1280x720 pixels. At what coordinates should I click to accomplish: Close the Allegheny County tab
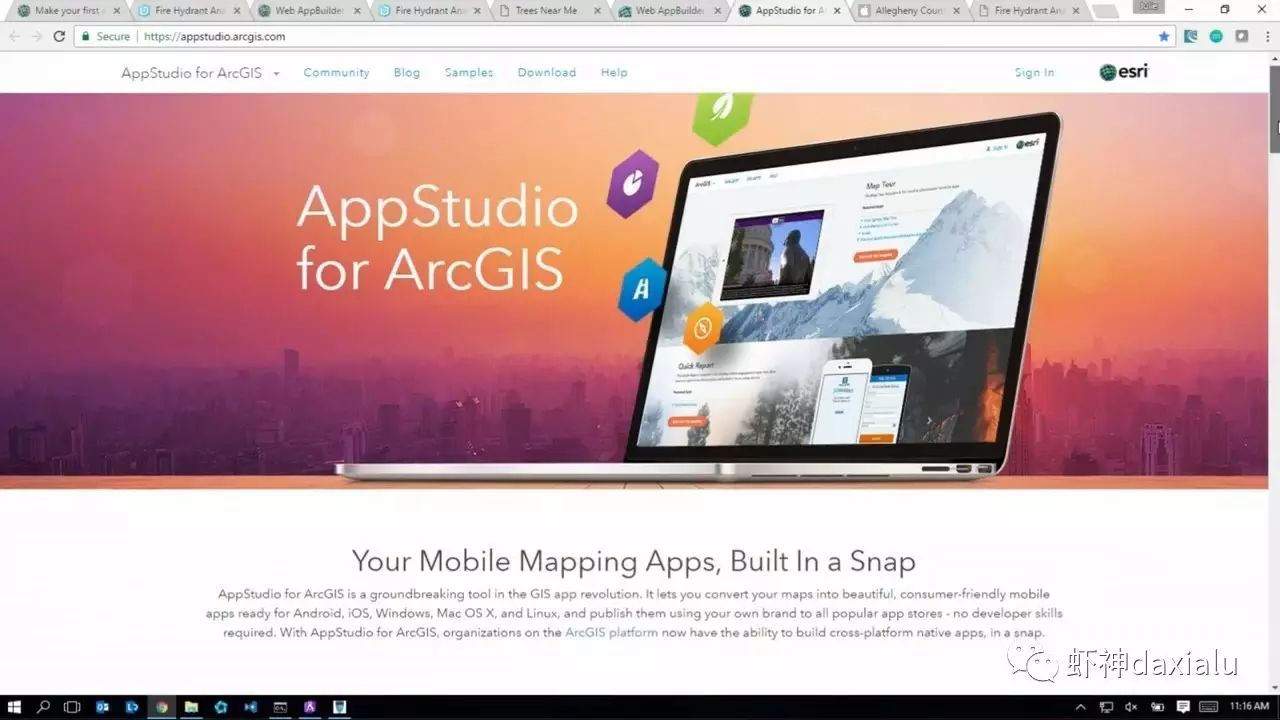[x=958, y=11]
